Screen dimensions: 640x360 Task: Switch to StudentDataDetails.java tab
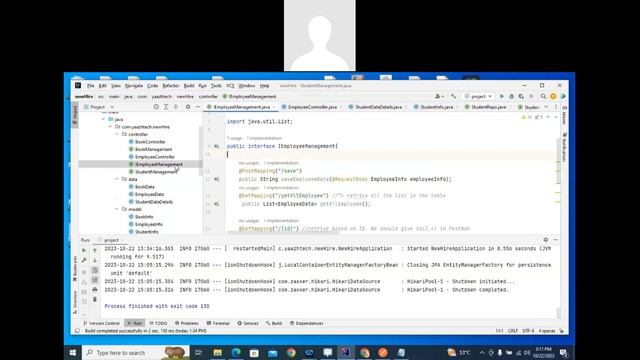[x=378, y=107]
